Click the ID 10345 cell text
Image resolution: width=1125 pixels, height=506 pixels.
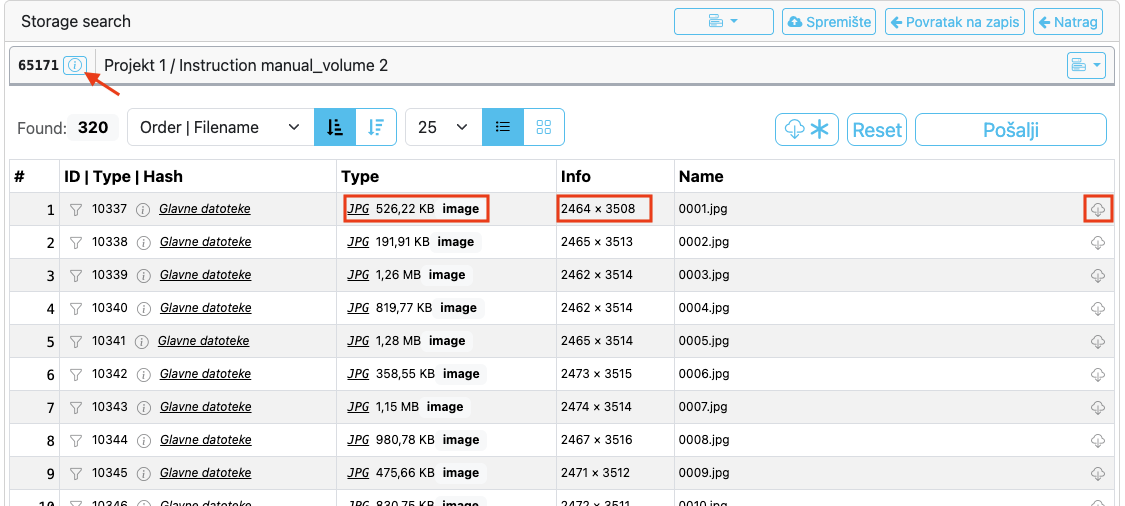click(110, 473)
